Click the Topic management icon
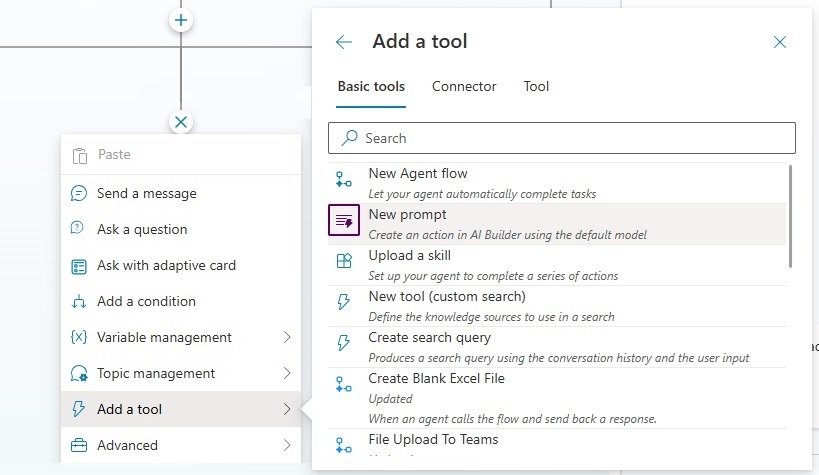Image resolution: width=819 pixels, height=475 pixels. [79, 374]
